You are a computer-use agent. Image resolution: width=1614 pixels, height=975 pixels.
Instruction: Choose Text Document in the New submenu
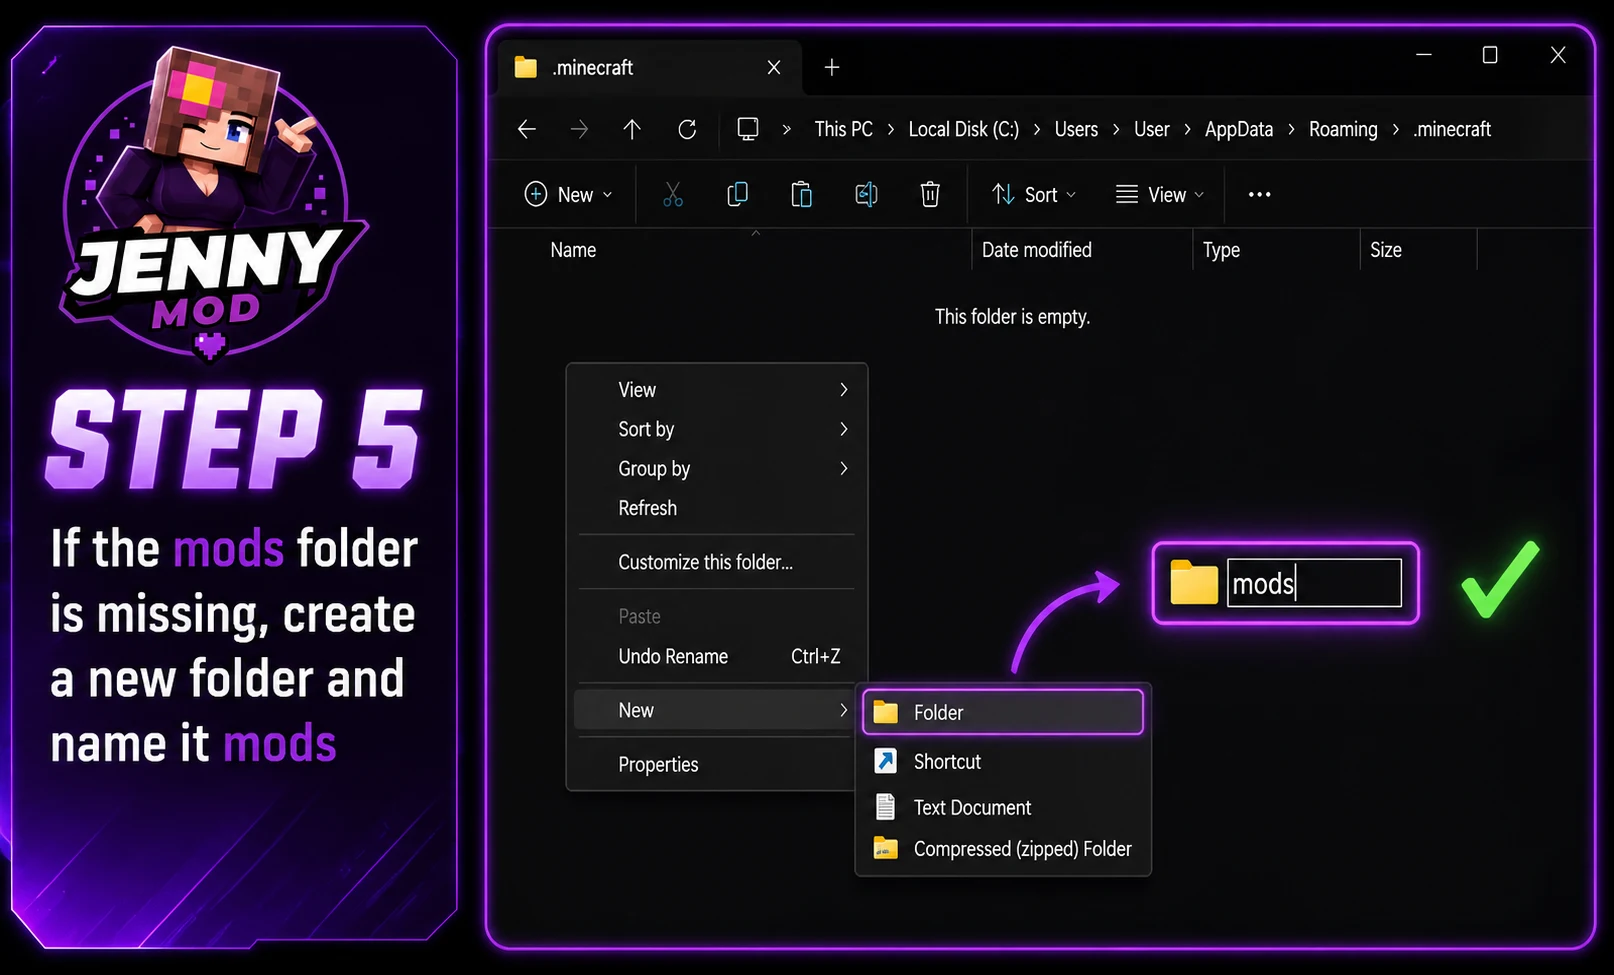(x=1002, y=807)
